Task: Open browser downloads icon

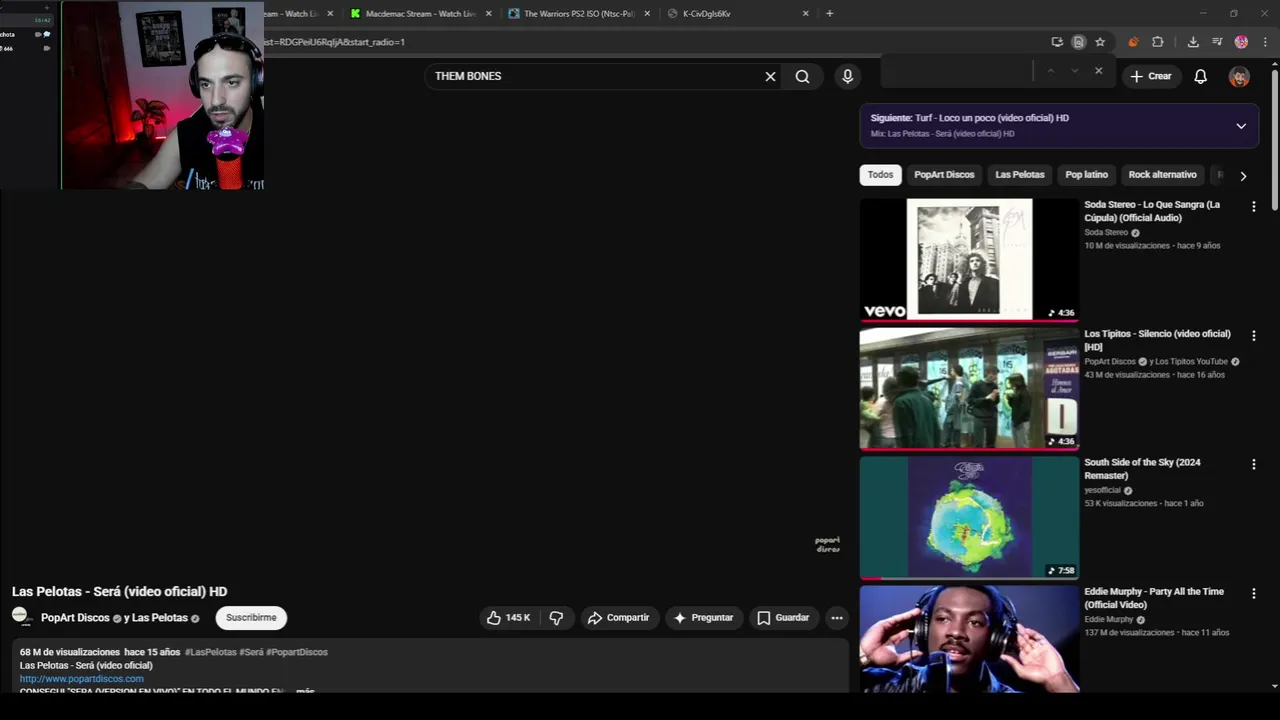Action: point(1193,42)
